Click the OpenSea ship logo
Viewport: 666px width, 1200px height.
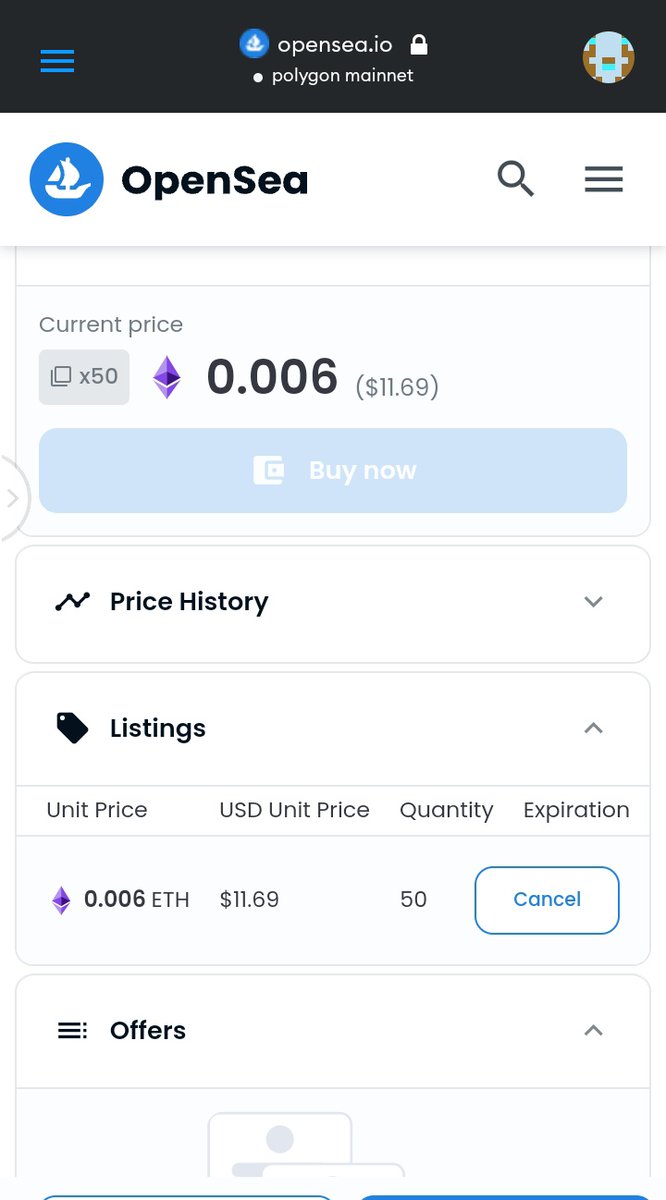pyautogui.click(x=67, y=179)
